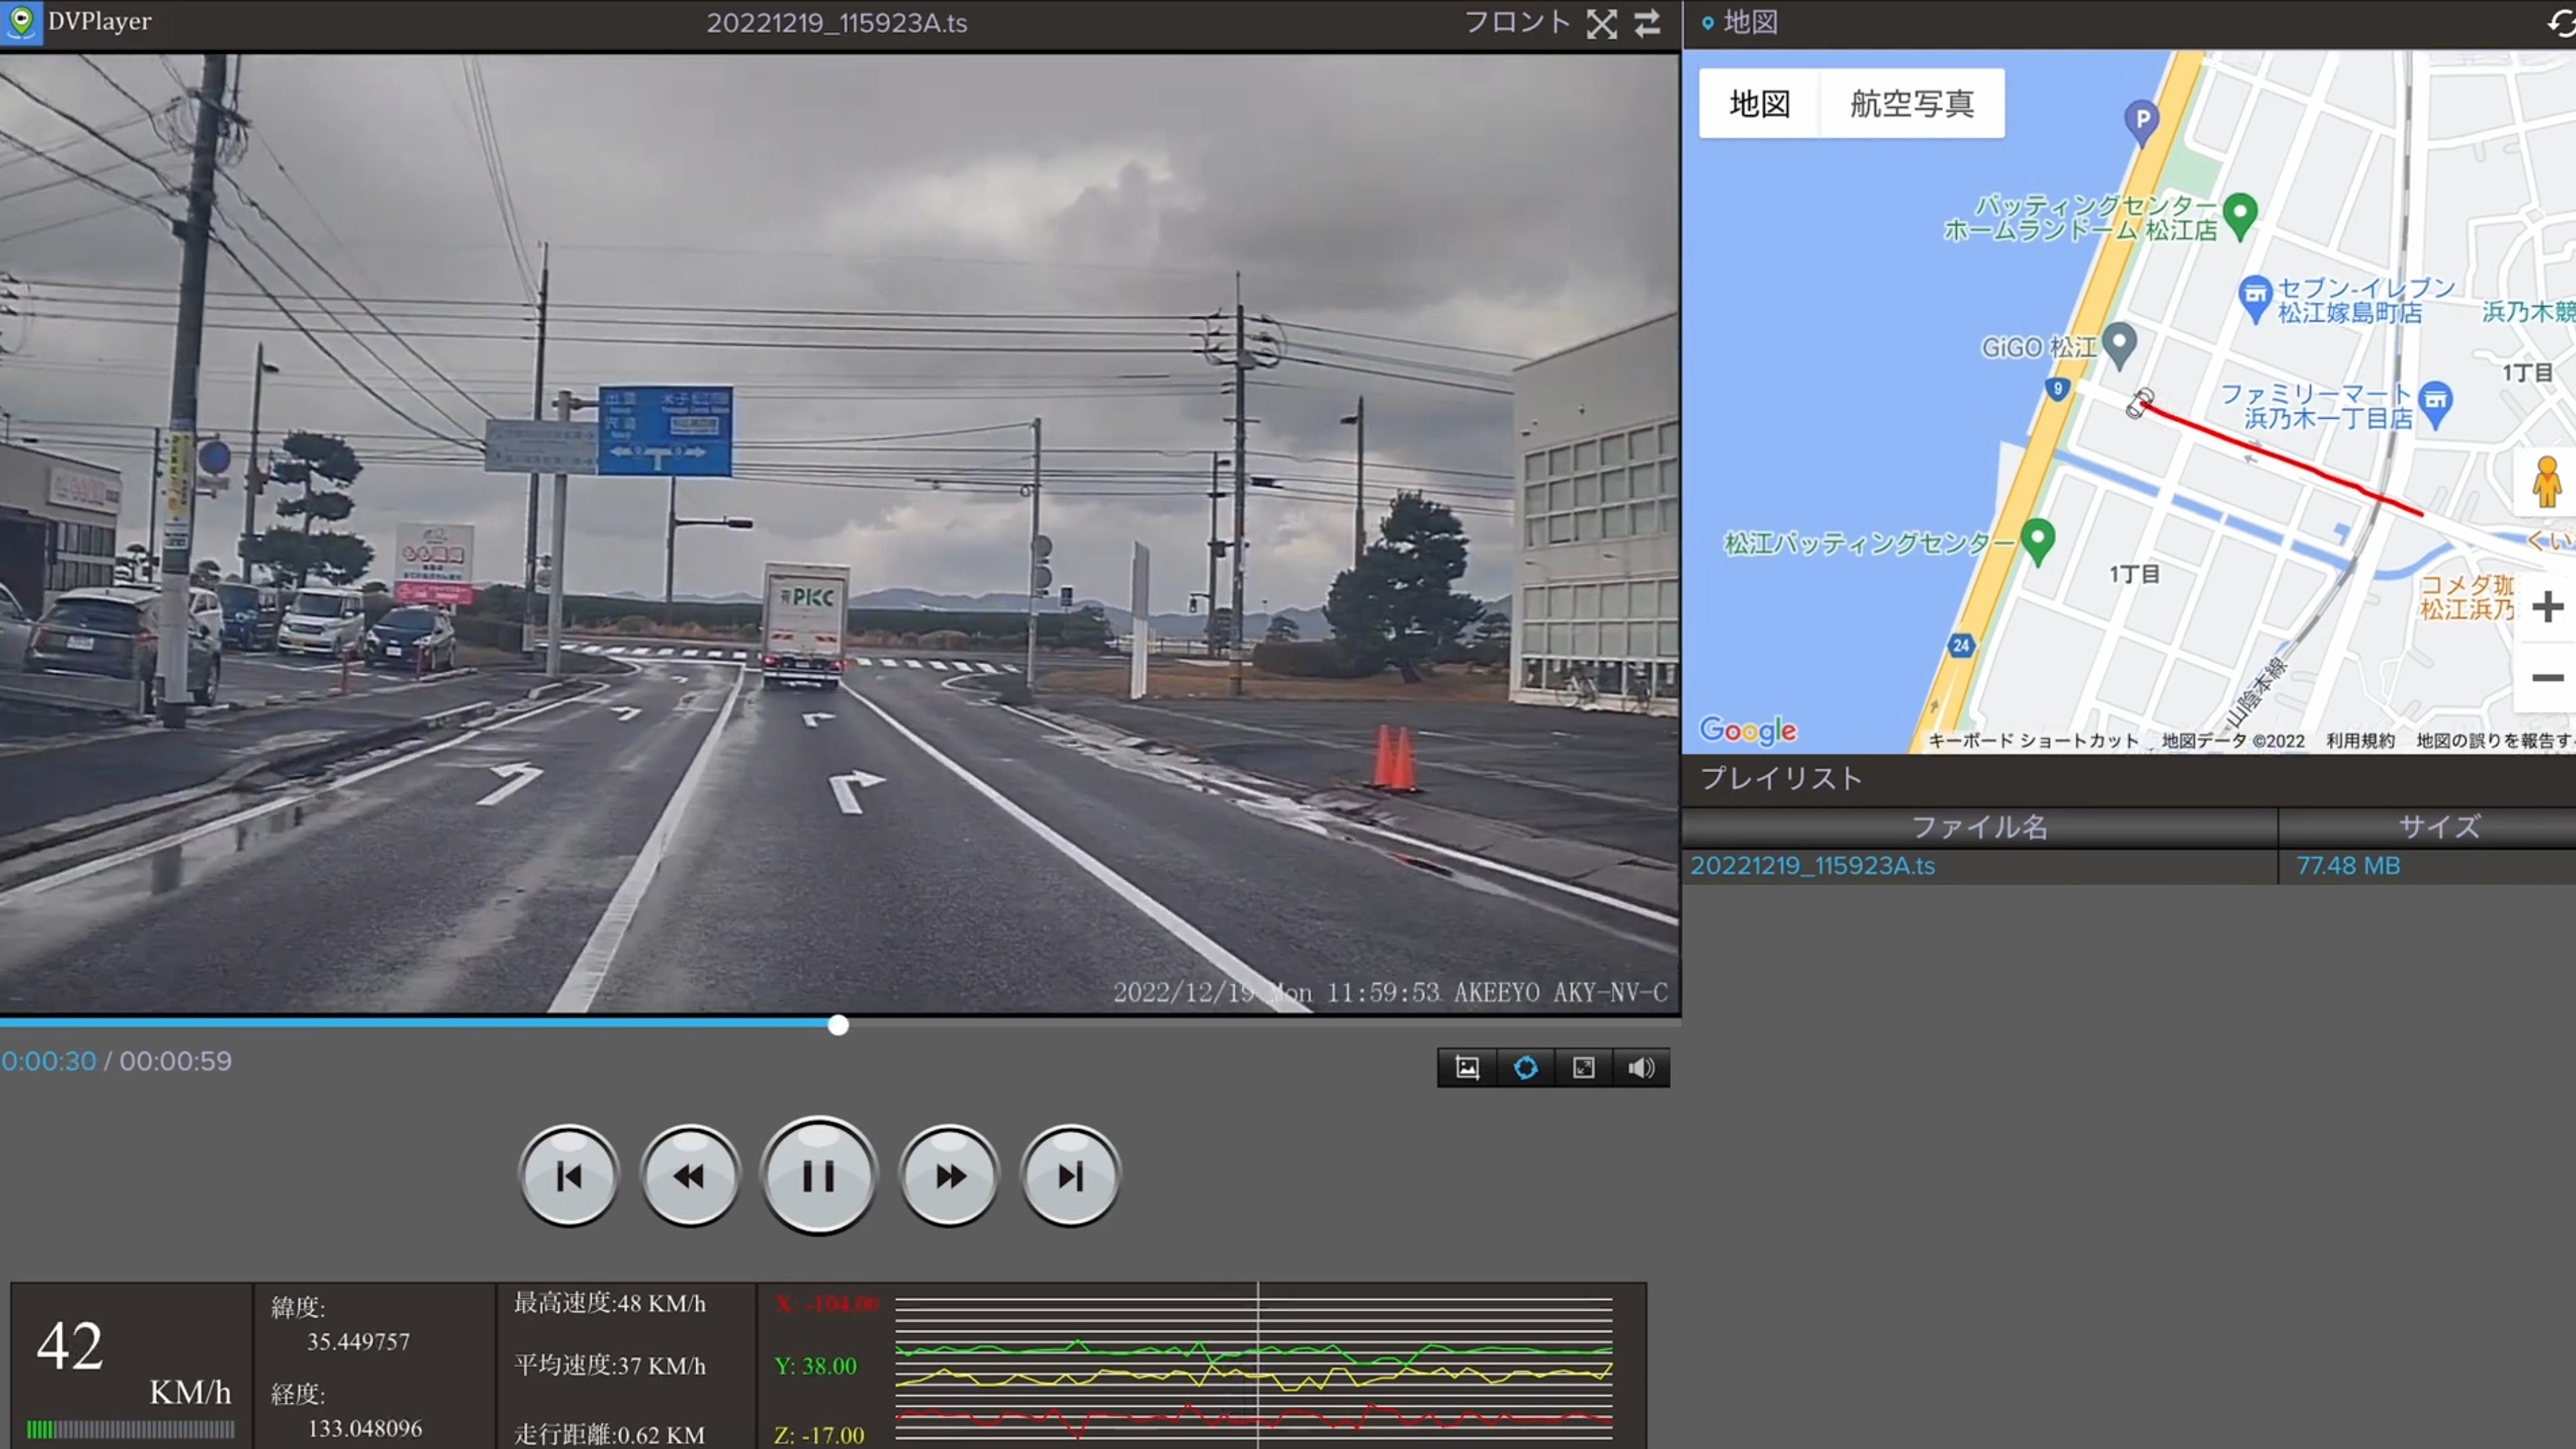Click the fast forward button
Viewport: 2576px width, 1449px height.
point(949,1176)
